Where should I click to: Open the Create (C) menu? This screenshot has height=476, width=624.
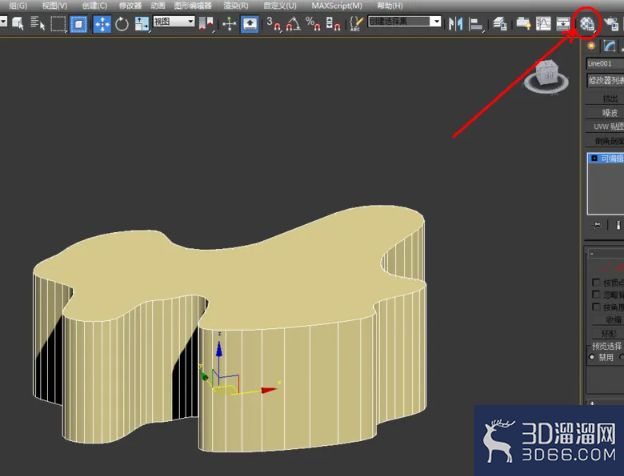pos(94,6)
